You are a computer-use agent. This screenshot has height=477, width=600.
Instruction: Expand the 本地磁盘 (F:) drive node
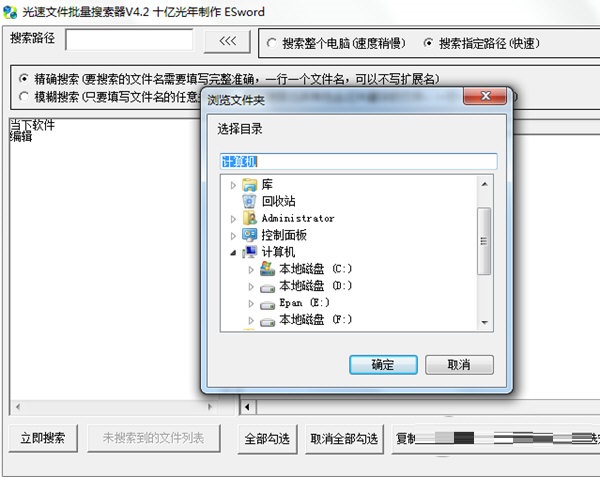251,320
